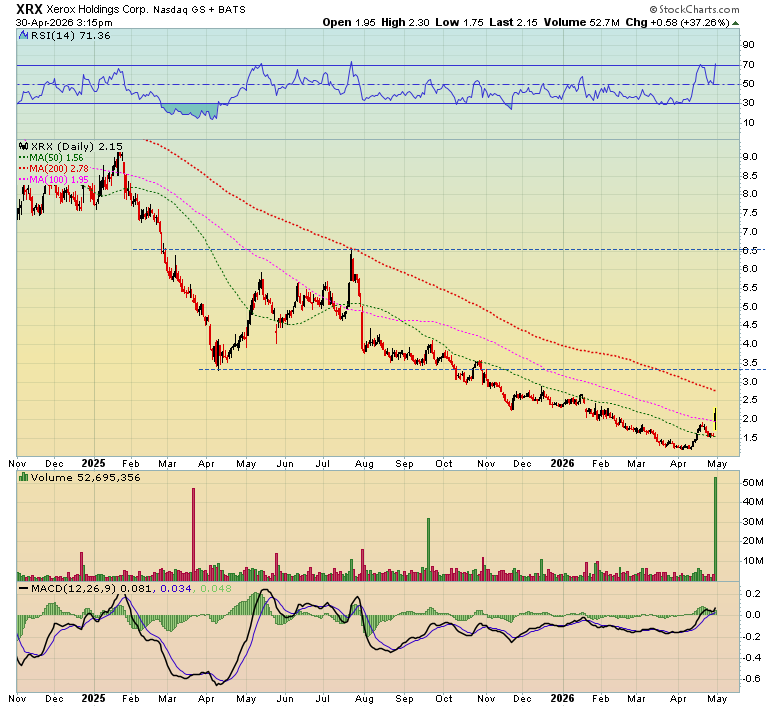Click the 2025 year label under price chart

tap(93, 463)
